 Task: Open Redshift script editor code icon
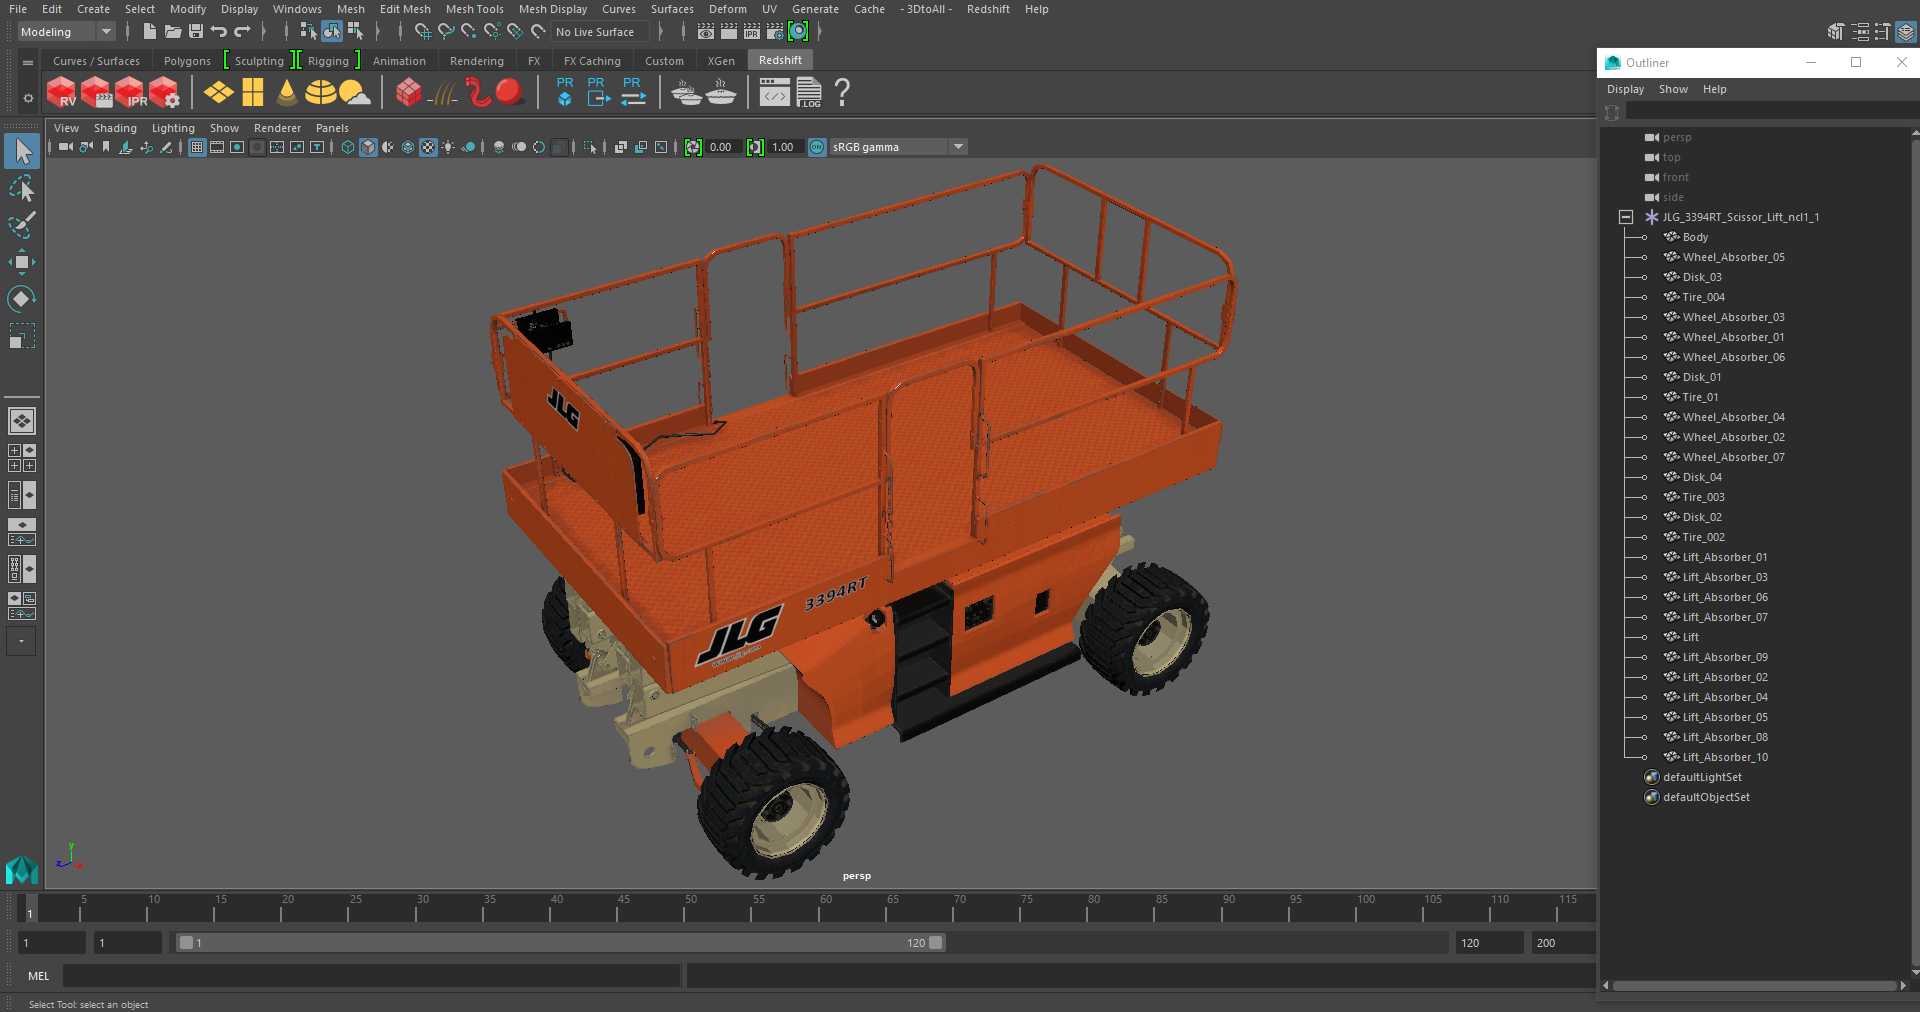[774, 93]
